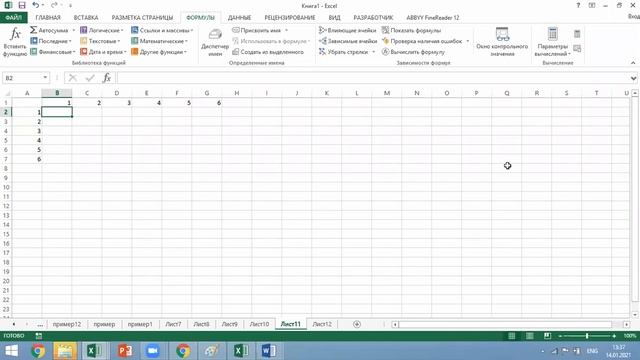Open the Text (Текстовые) functions list
This screenshot has height=360, width=640.
100,41
